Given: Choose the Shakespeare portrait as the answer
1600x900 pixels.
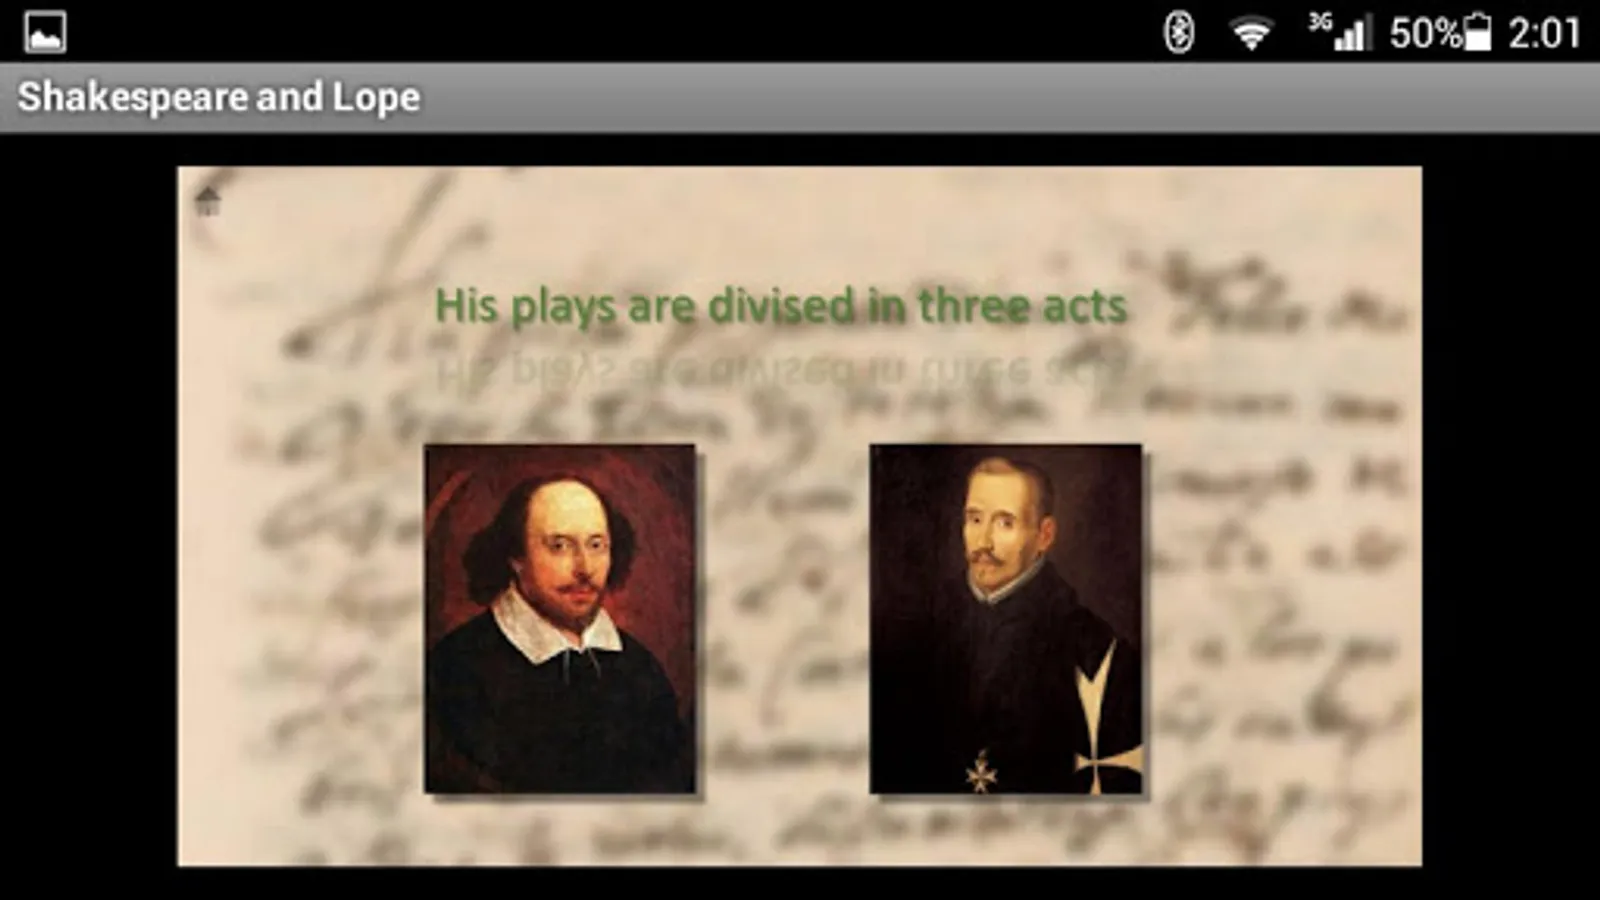Looking at the screenshot, I should (560, 619).
